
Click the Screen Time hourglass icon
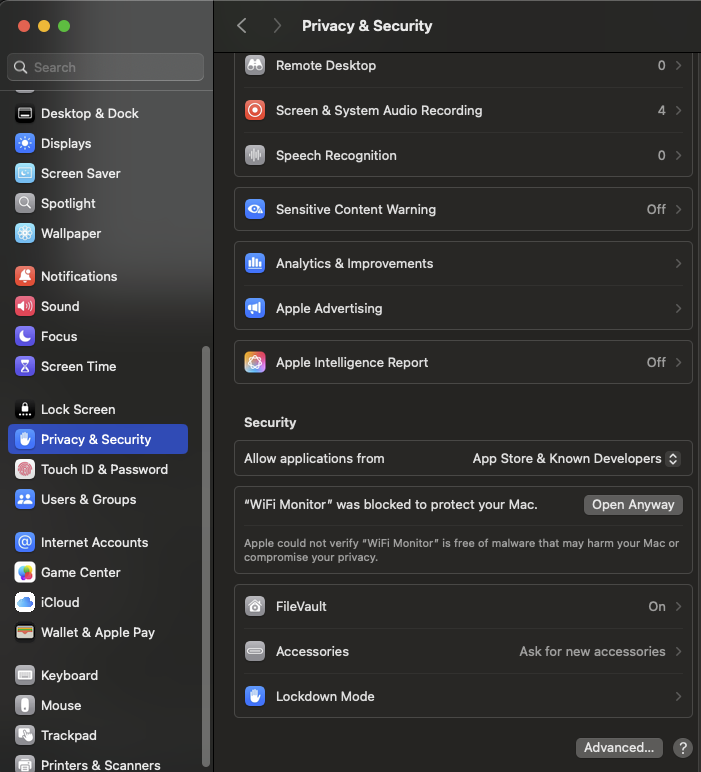[25, 367]
